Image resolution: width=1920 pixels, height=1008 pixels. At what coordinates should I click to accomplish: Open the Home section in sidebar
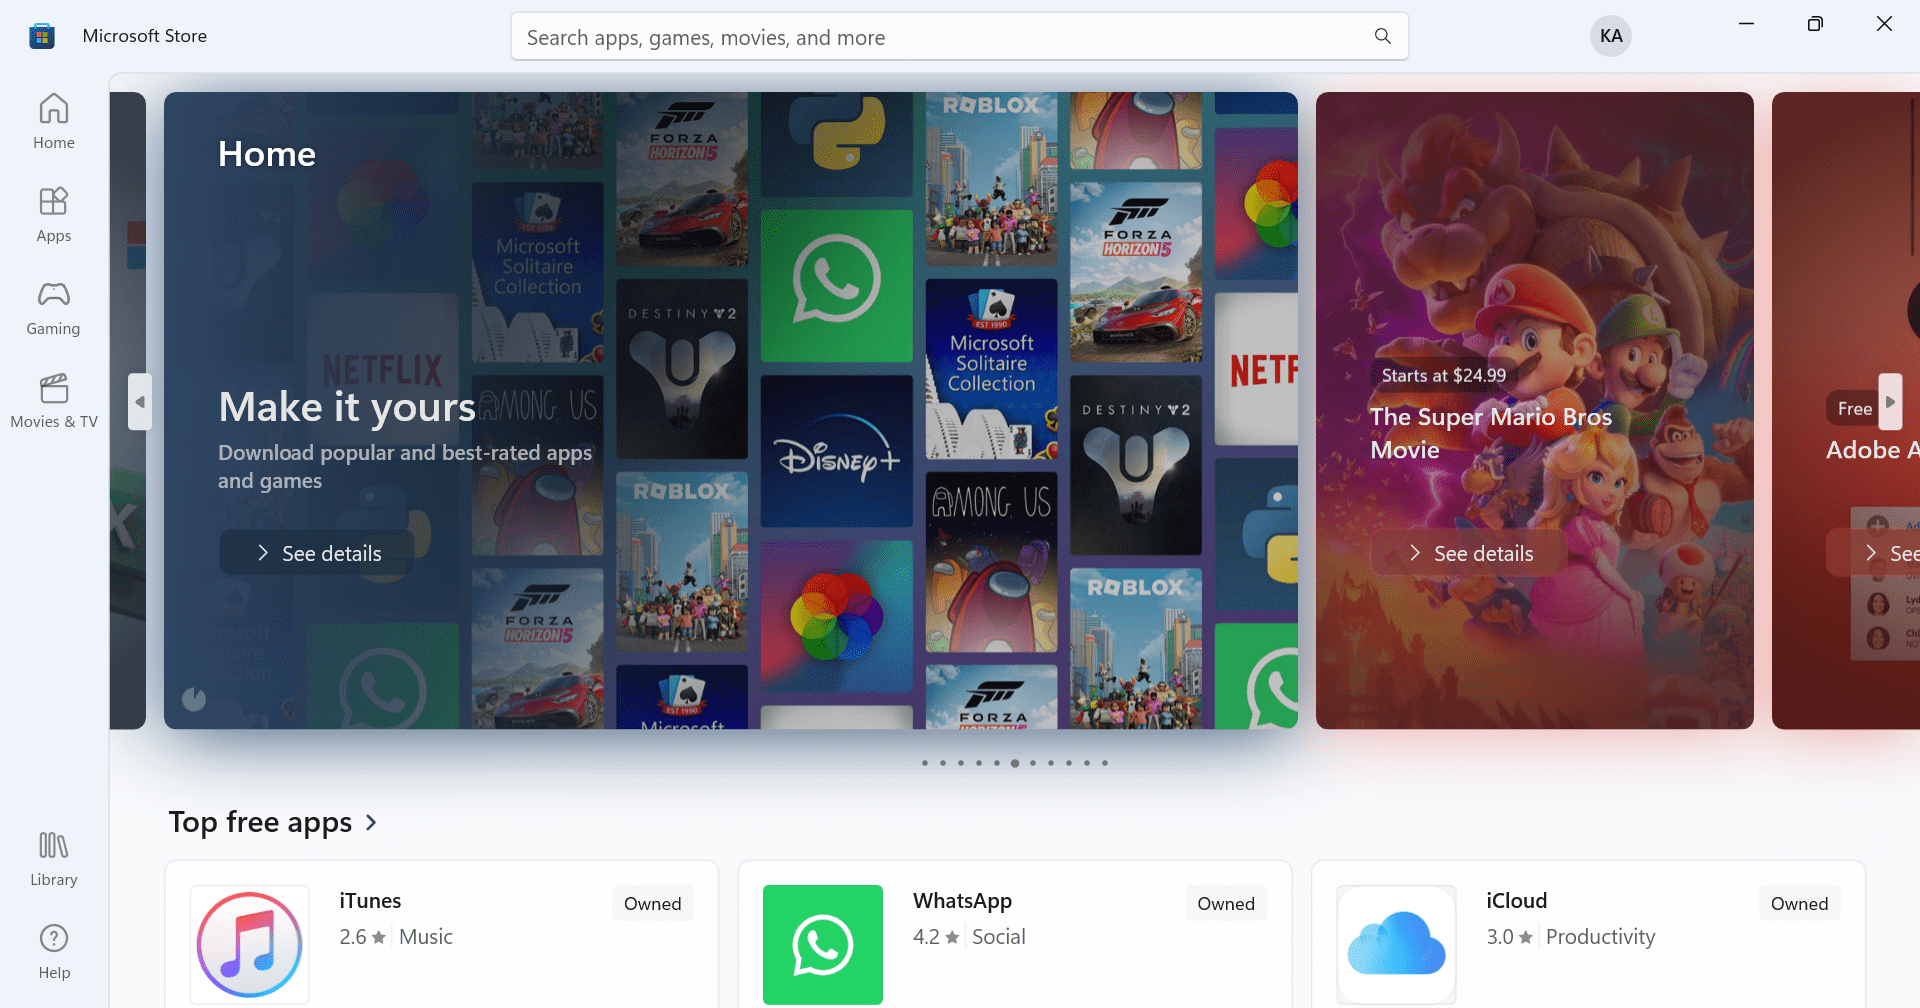click(54, 122)
